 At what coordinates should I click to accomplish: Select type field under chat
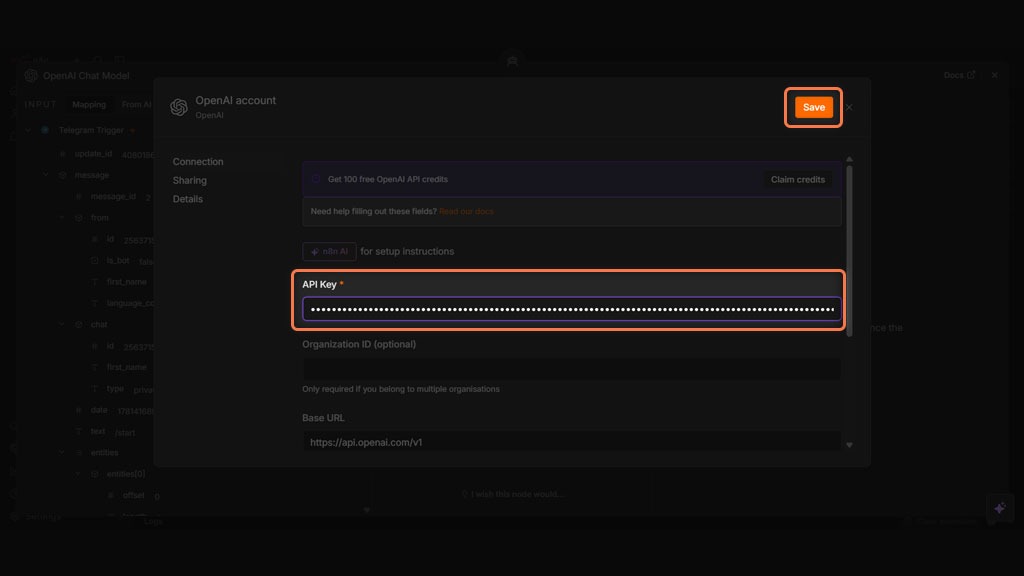coord(115,389)
